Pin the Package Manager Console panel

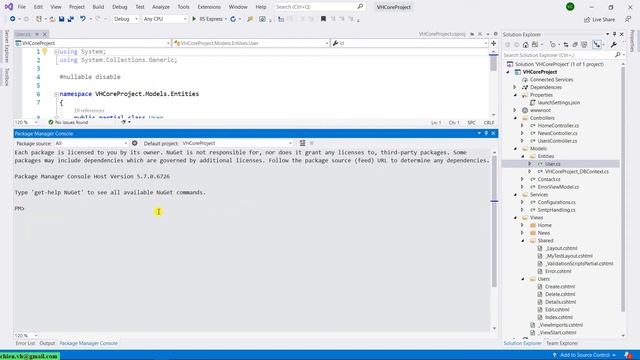486,133
